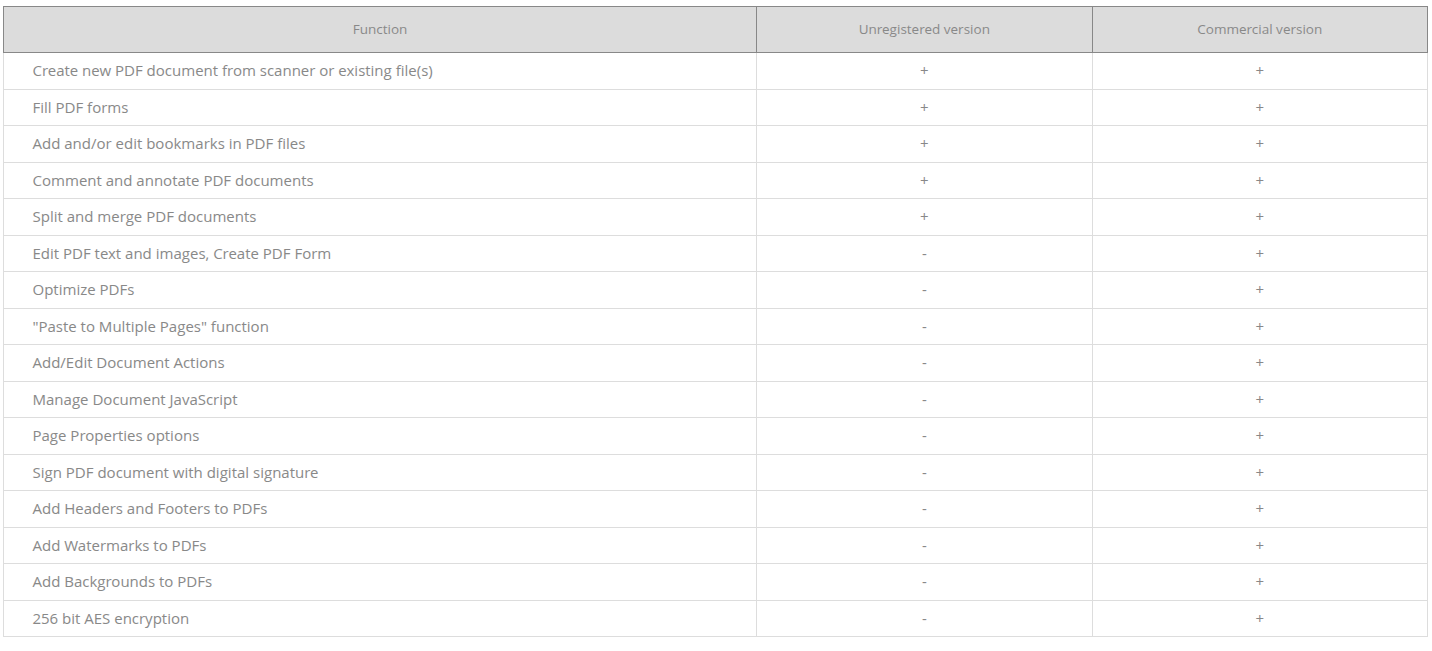
Task: Click "Add Backgrounds to PDFs" row label
Action: pos(122,582)
